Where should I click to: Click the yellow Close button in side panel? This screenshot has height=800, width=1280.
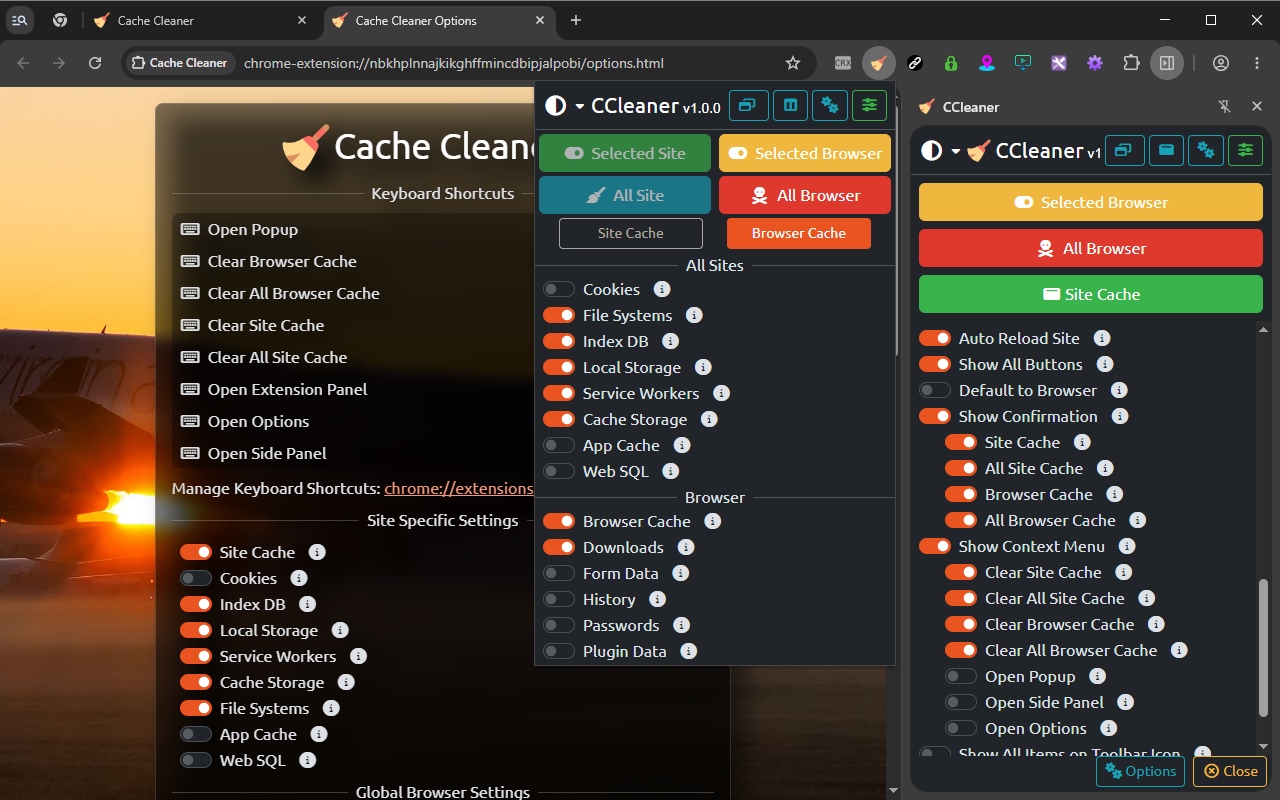(1230, 771)
